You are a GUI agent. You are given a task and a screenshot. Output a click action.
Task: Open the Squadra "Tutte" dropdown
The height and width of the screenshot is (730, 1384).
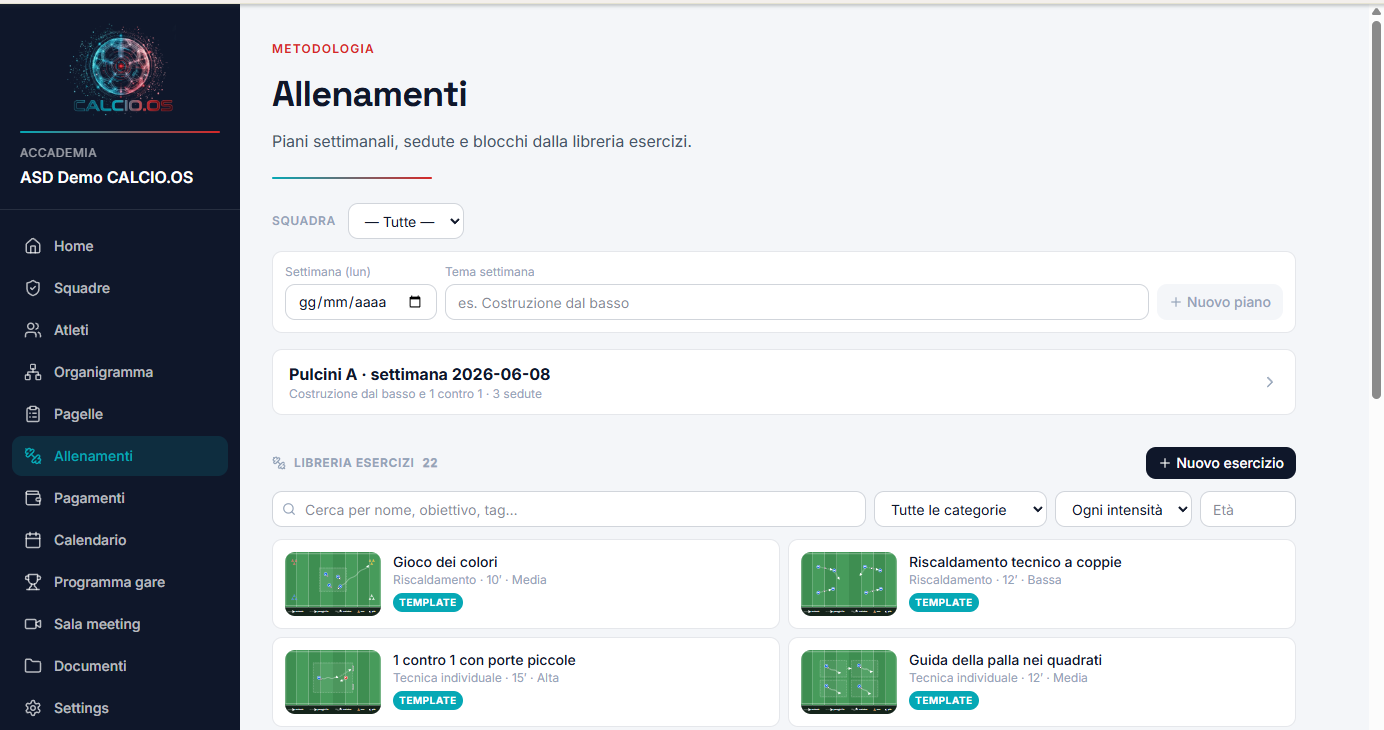click(406, 221)
